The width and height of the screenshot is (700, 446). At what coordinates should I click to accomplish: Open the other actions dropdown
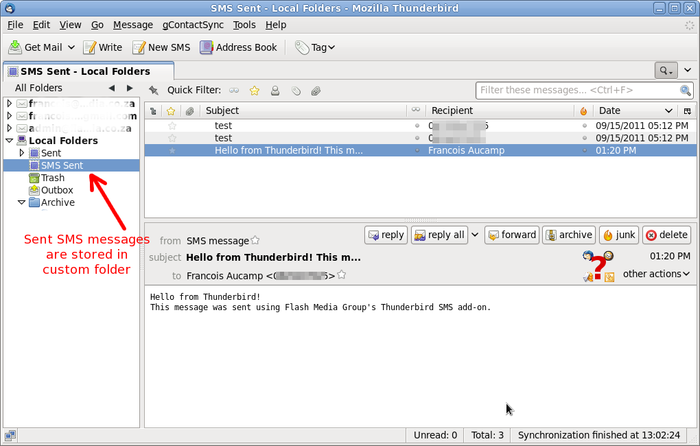(x=656, y=274)
